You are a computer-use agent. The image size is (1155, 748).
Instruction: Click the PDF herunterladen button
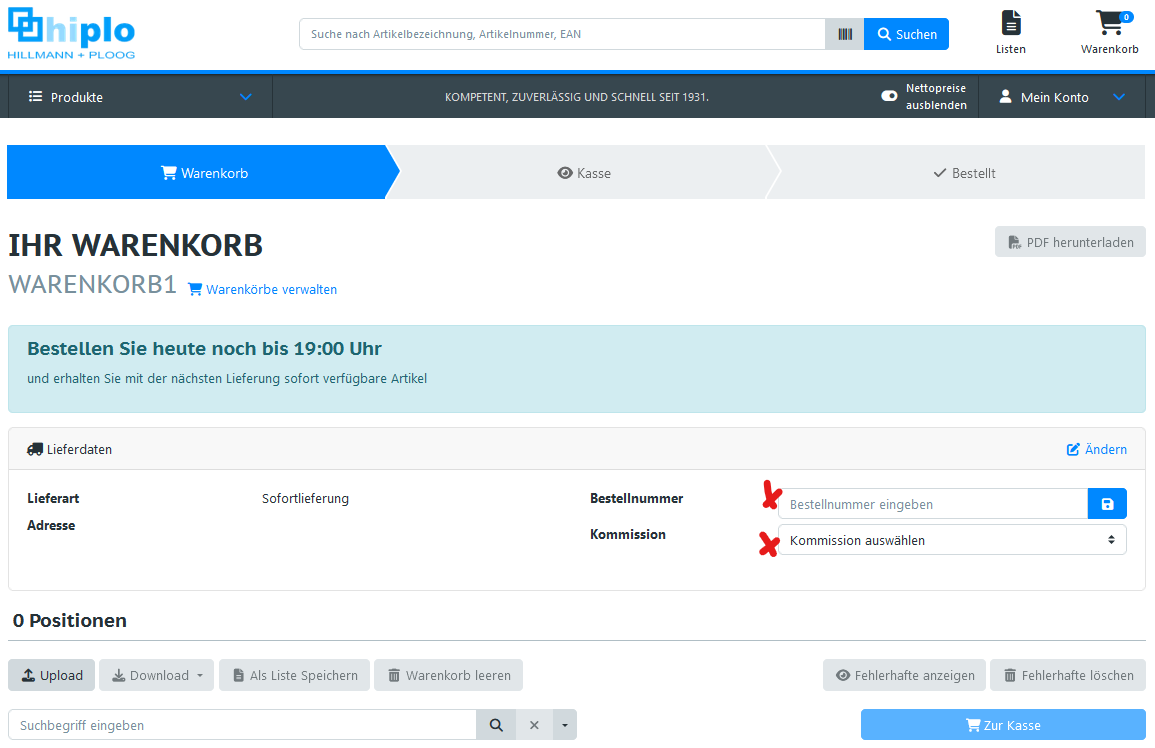[1070, 242]
